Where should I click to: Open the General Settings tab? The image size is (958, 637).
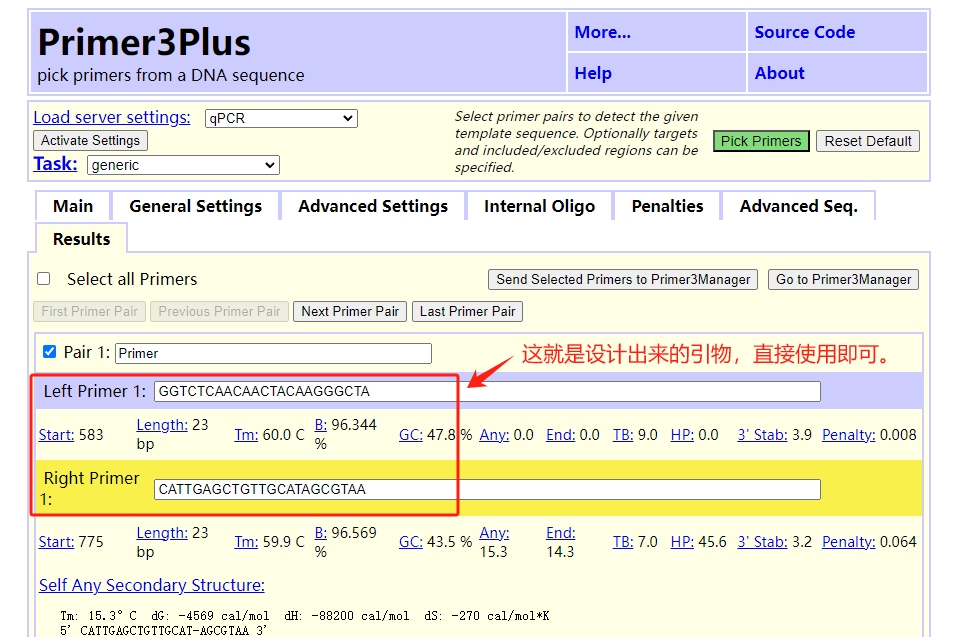tap(195, 206)
